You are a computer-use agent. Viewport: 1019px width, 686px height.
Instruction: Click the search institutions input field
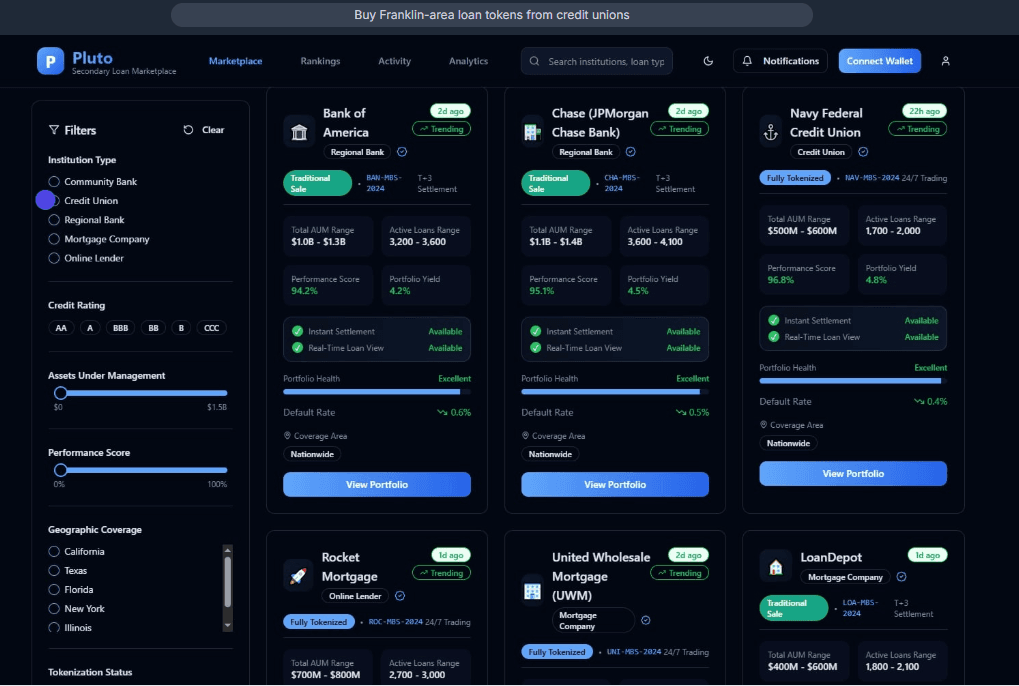point(597,61)
